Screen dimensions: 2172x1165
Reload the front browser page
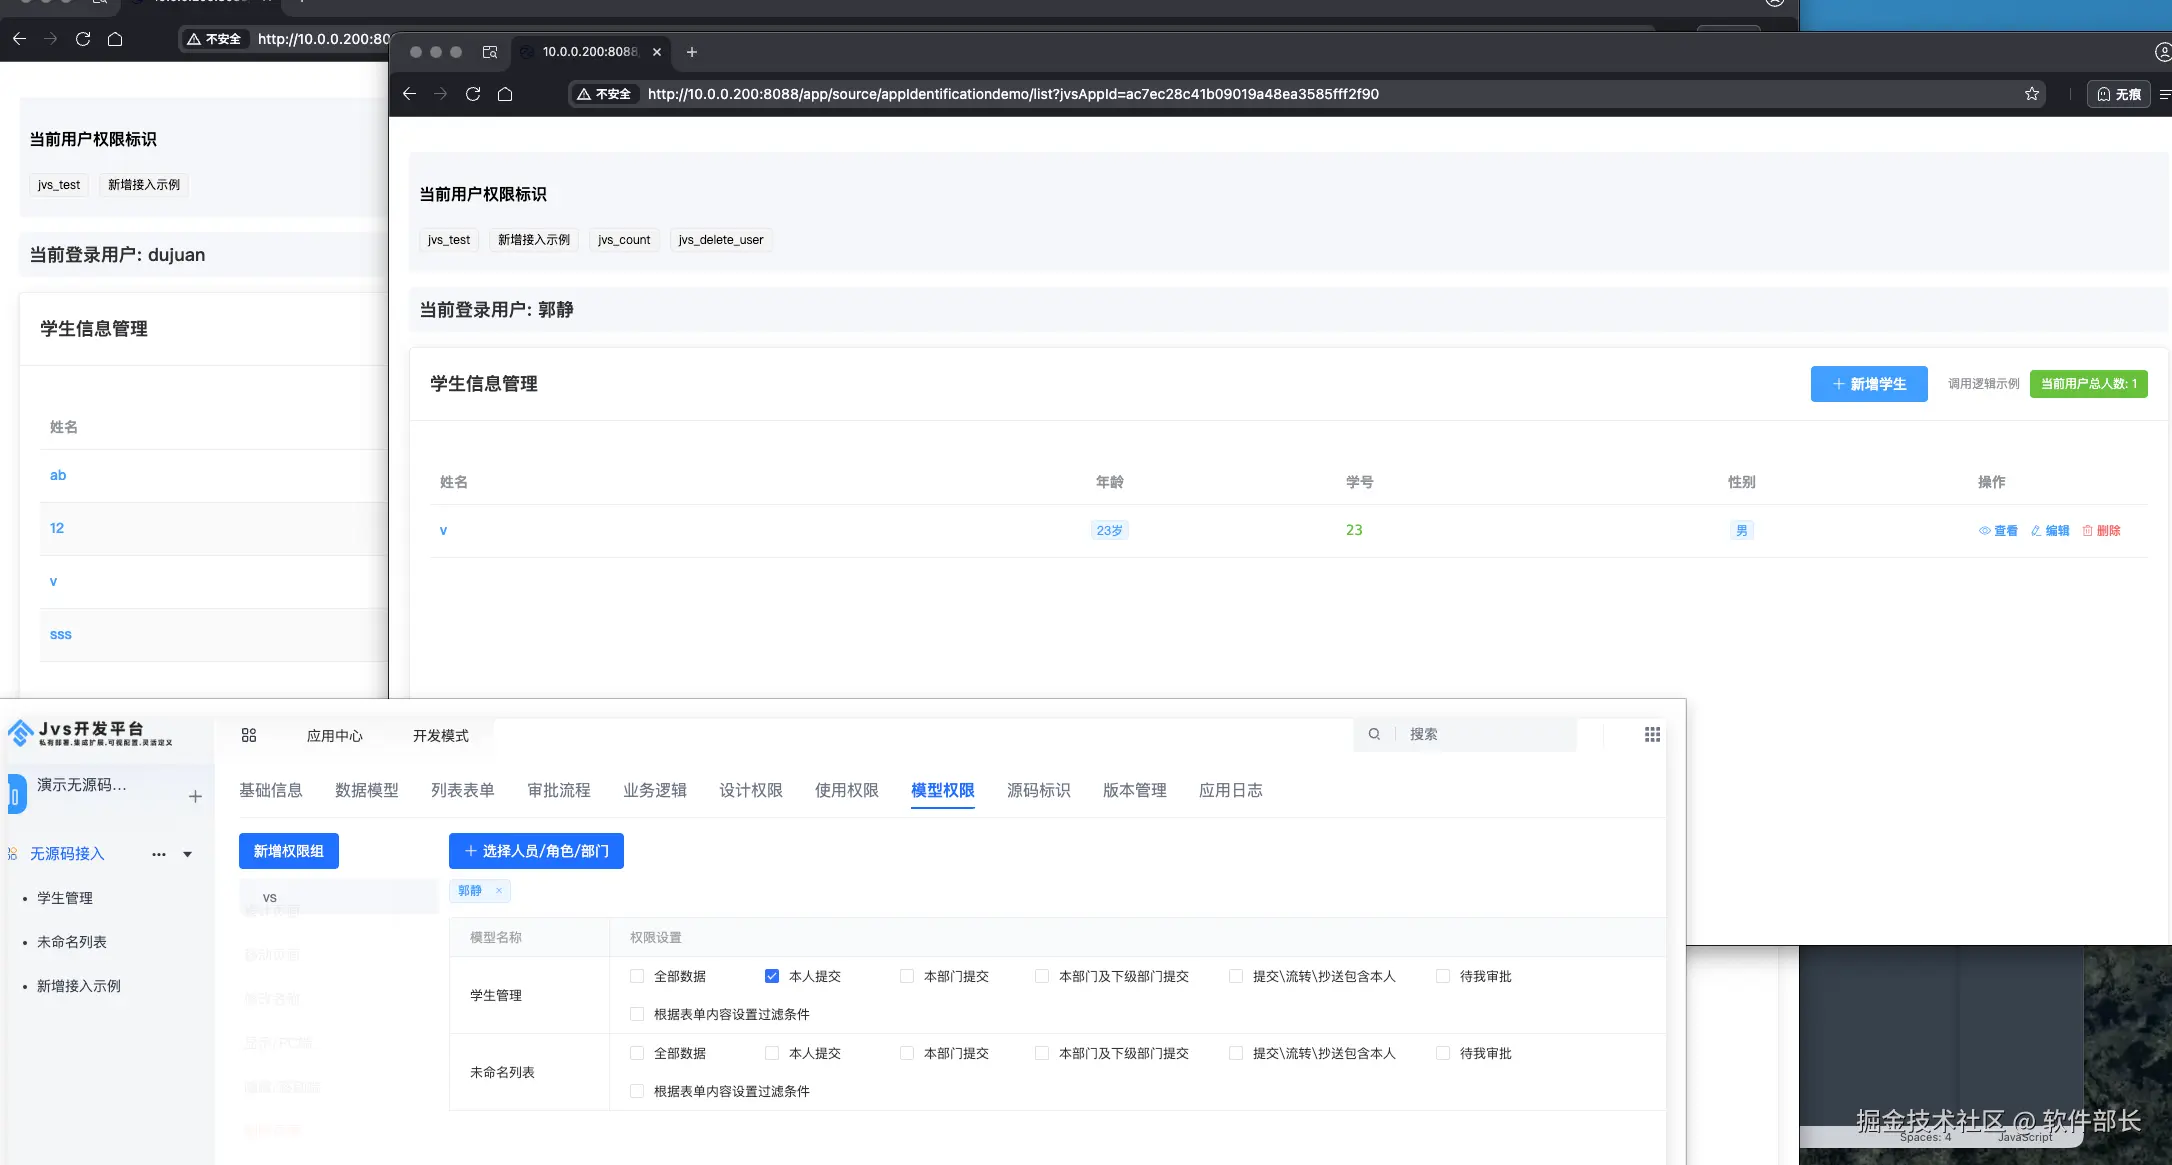point(473,94)
